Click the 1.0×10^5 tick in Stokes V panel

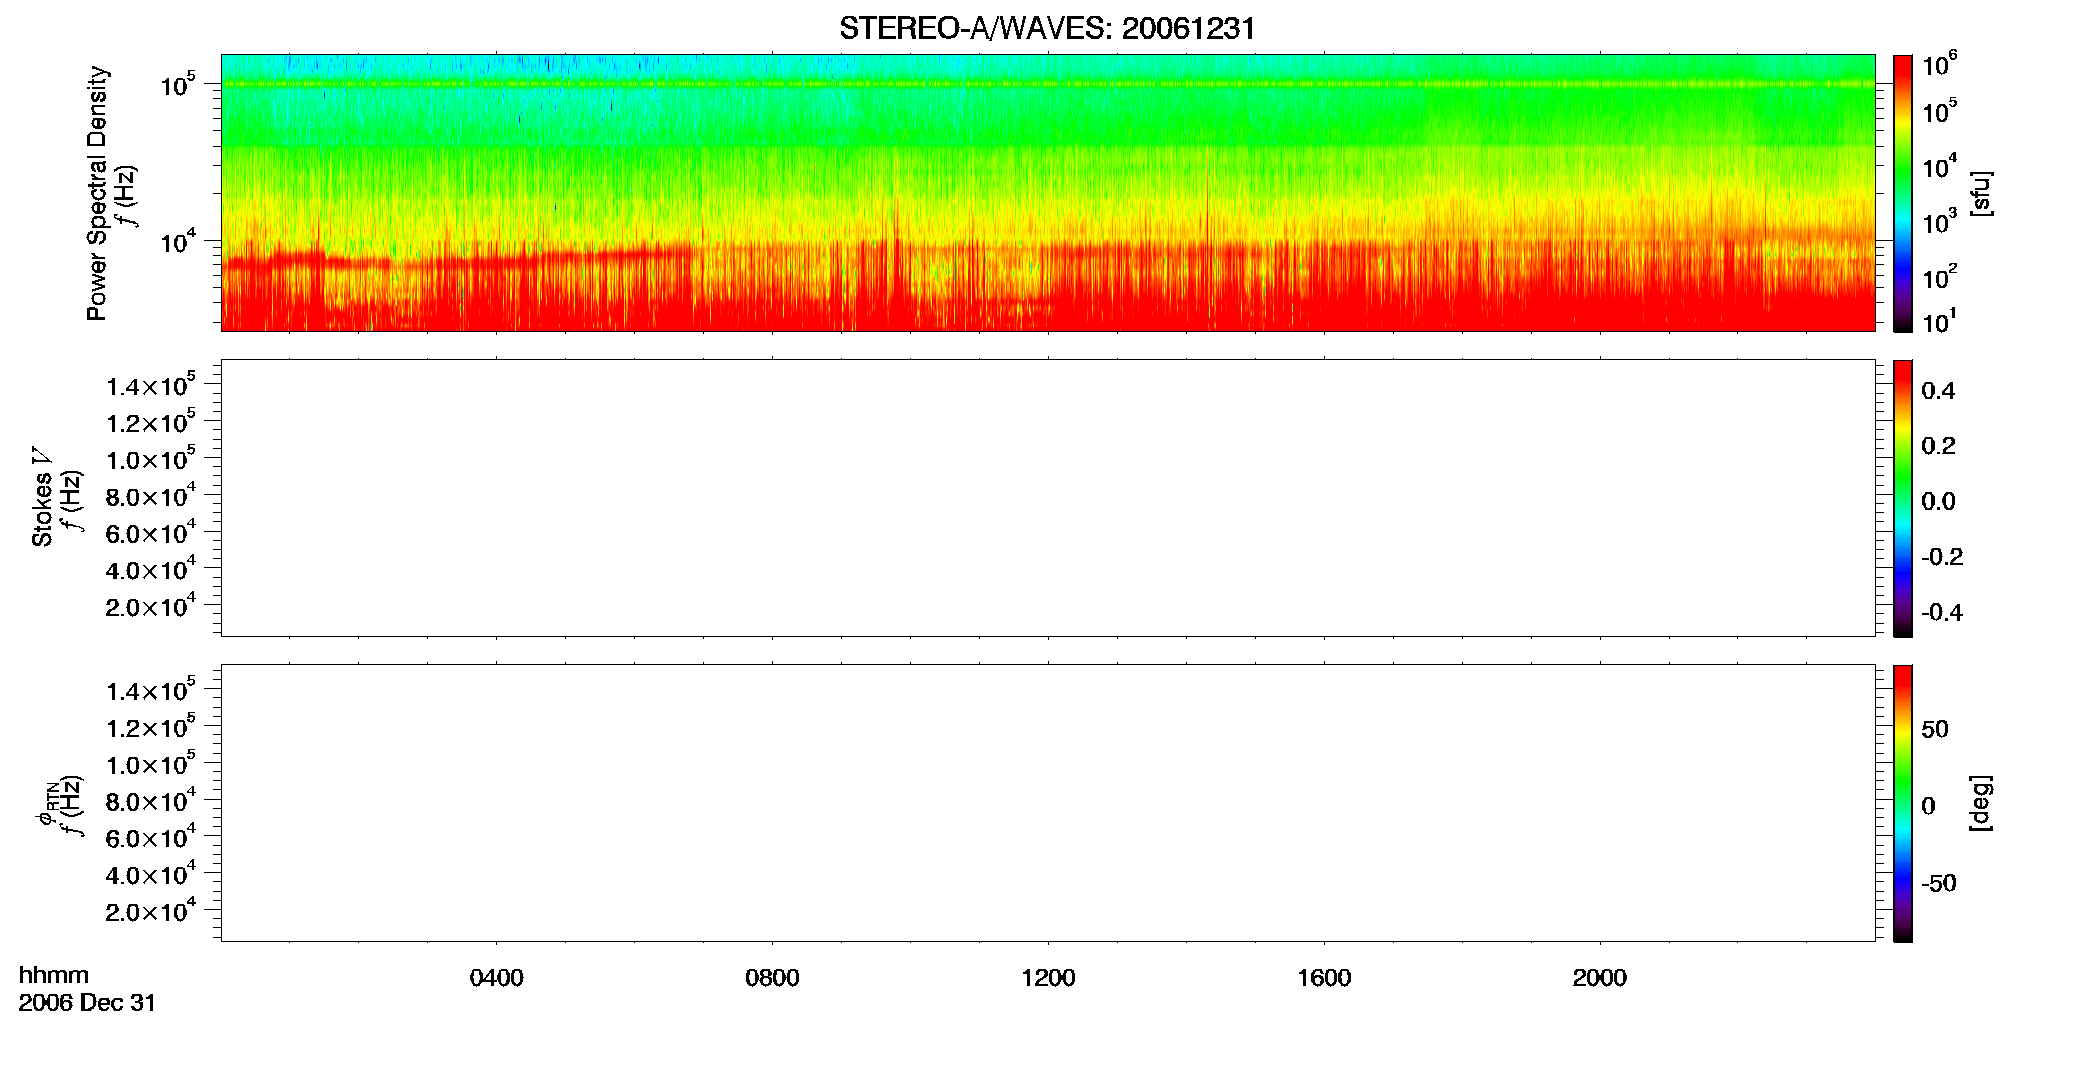[151, 458]
